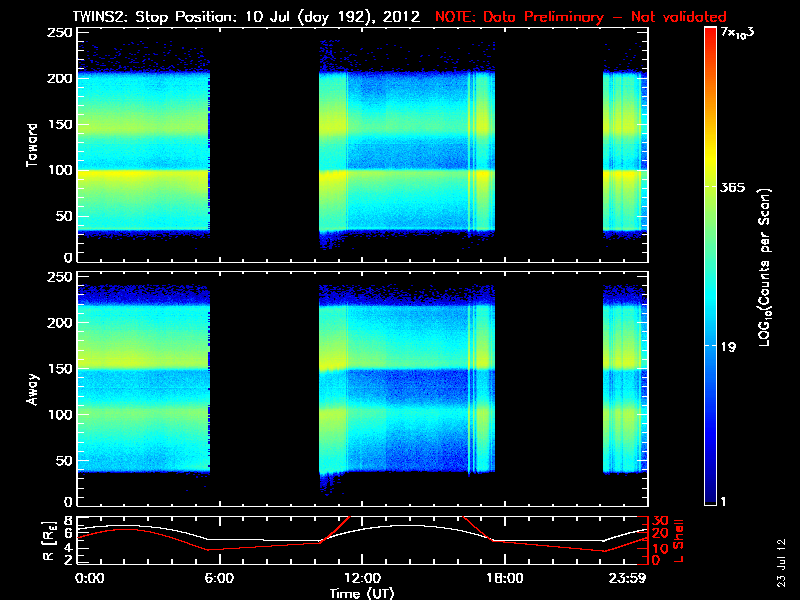Click the 6:00 time axis label

tap(219, 578)
